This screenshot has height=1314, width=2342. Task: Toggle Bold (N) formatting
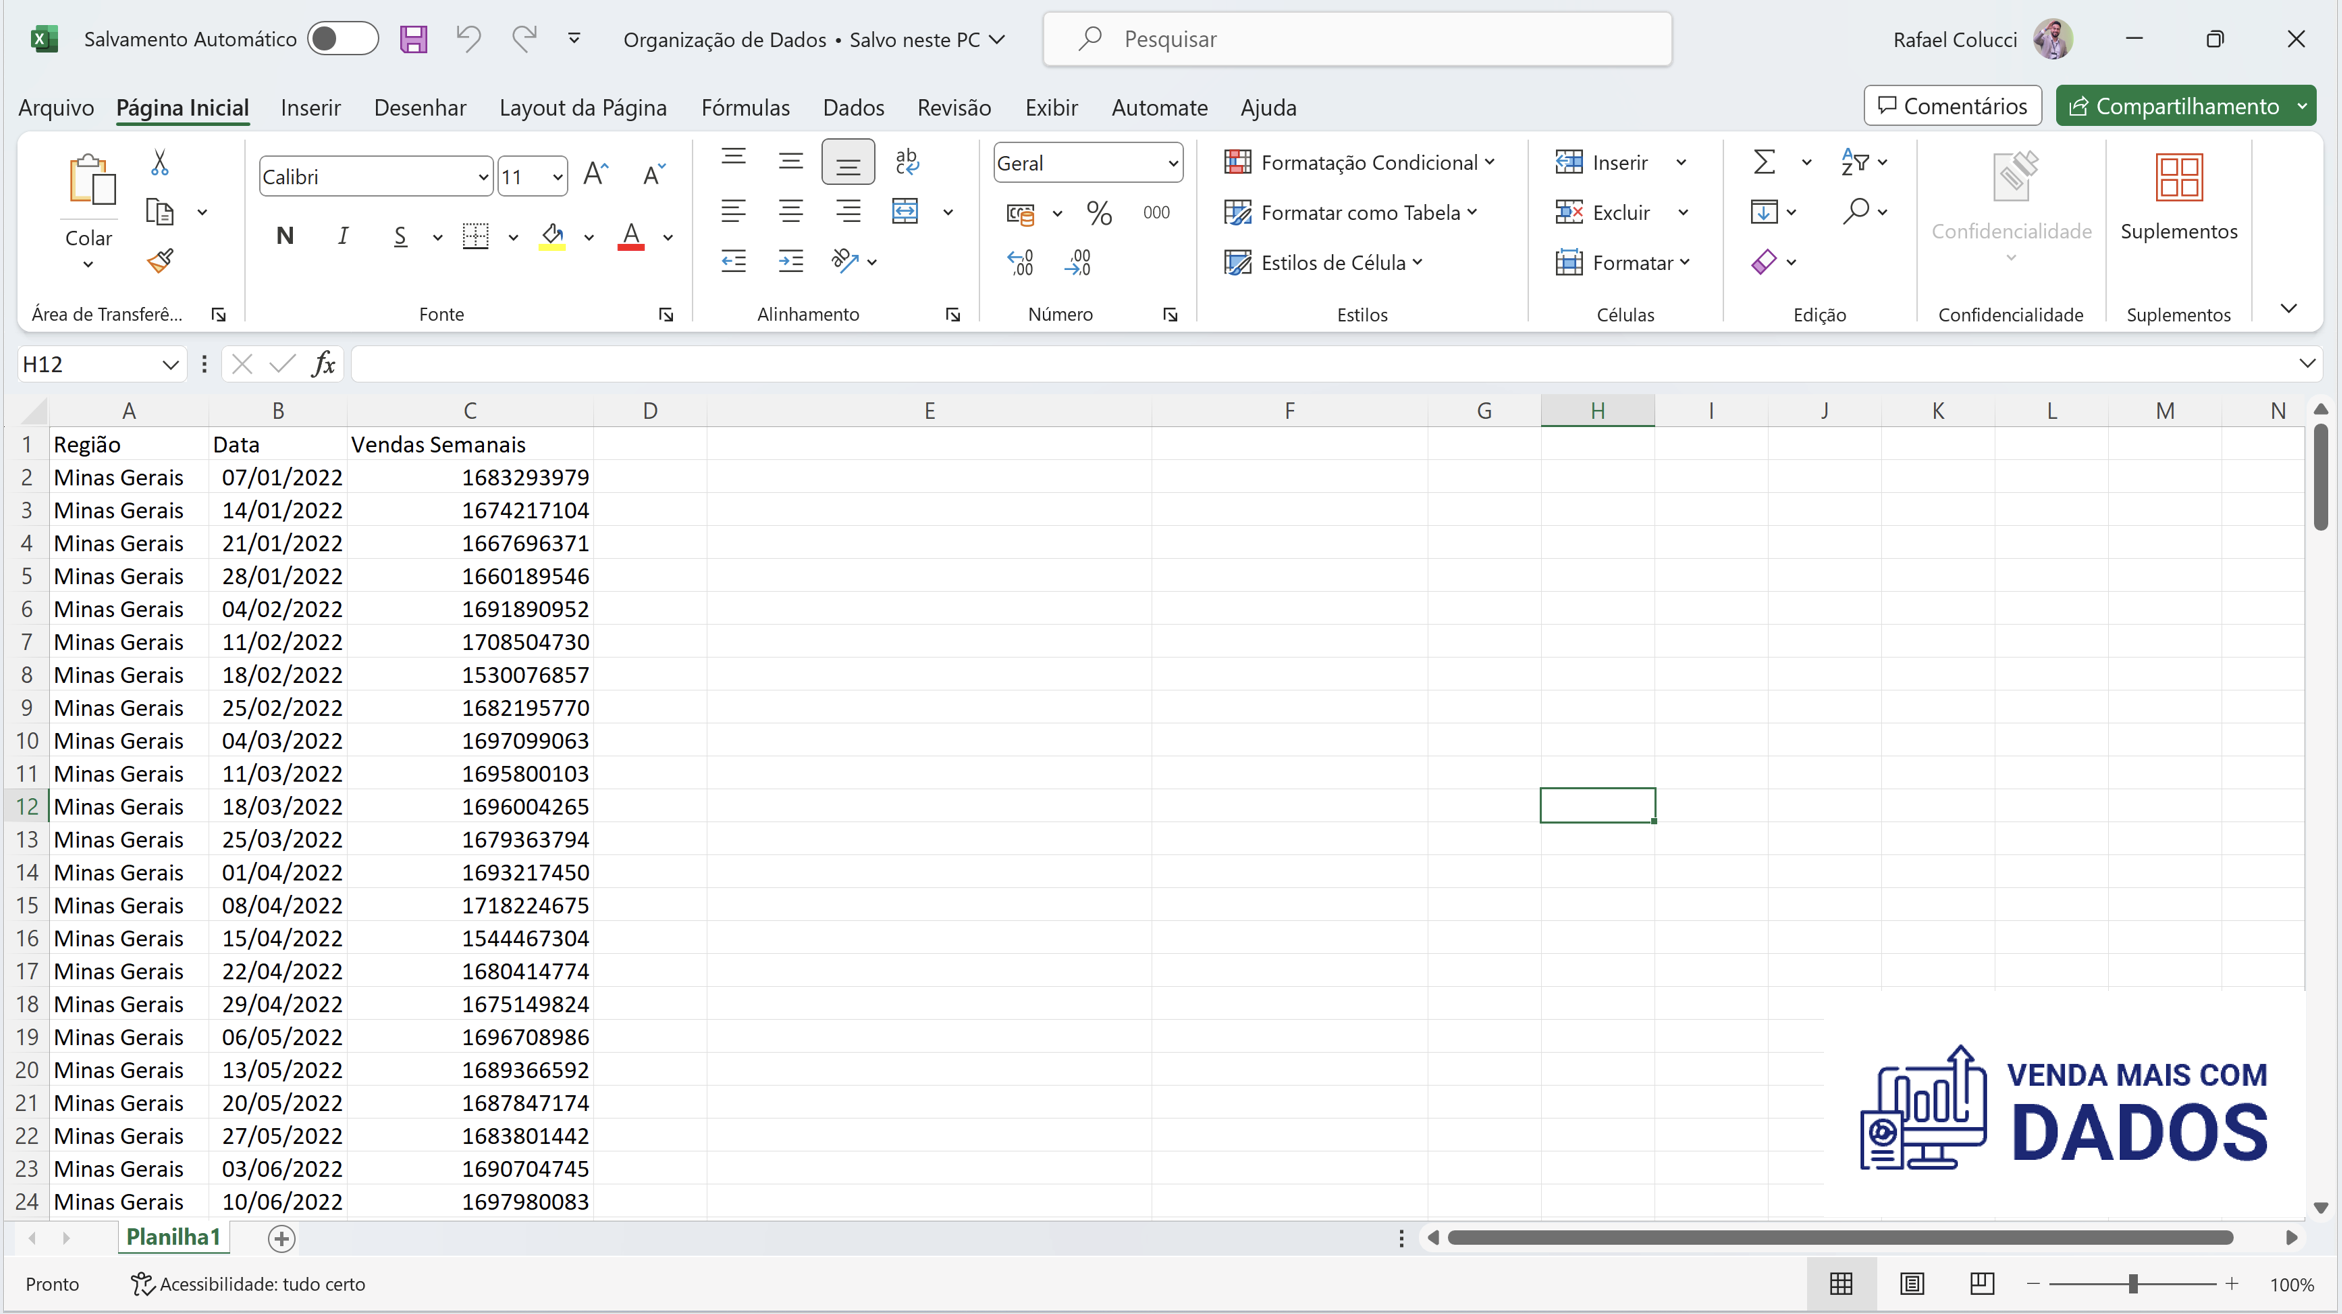coord(285,236)
